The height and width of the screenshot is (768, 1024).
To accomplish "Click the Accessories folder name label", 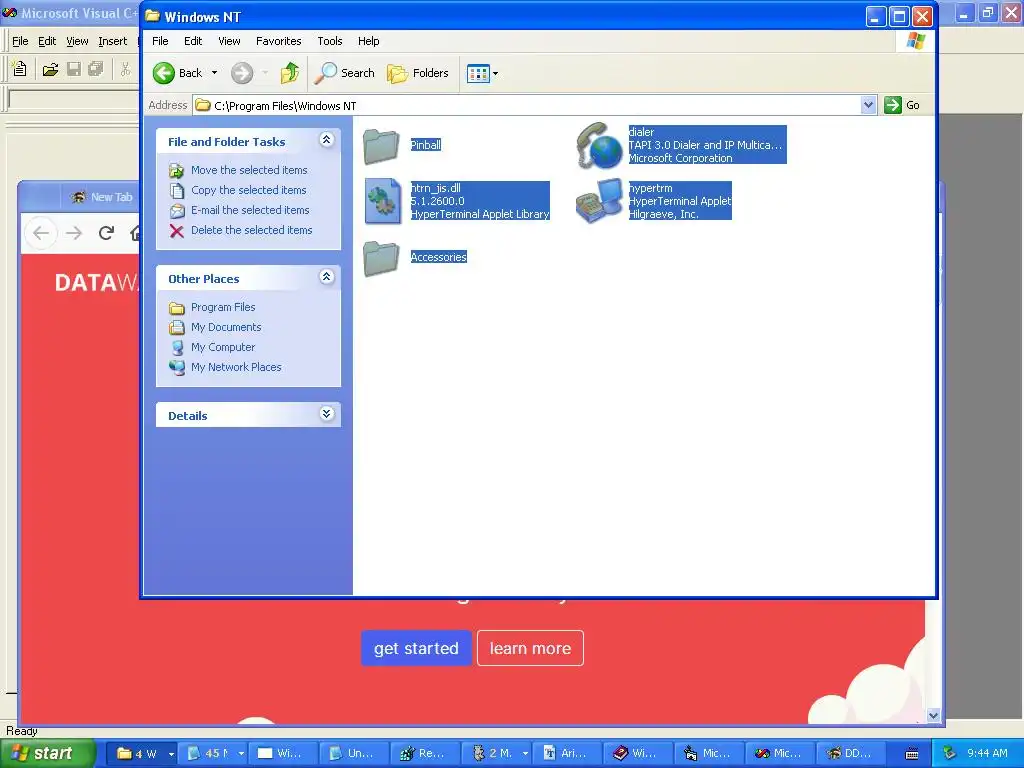I will coord(438,257).
